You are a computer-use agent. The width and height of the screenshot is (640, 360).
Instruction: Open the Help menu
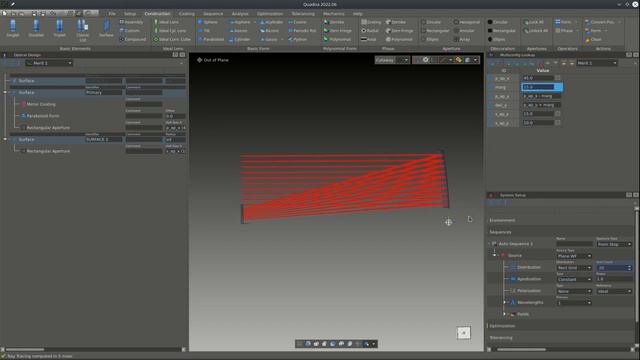[358, 13]
